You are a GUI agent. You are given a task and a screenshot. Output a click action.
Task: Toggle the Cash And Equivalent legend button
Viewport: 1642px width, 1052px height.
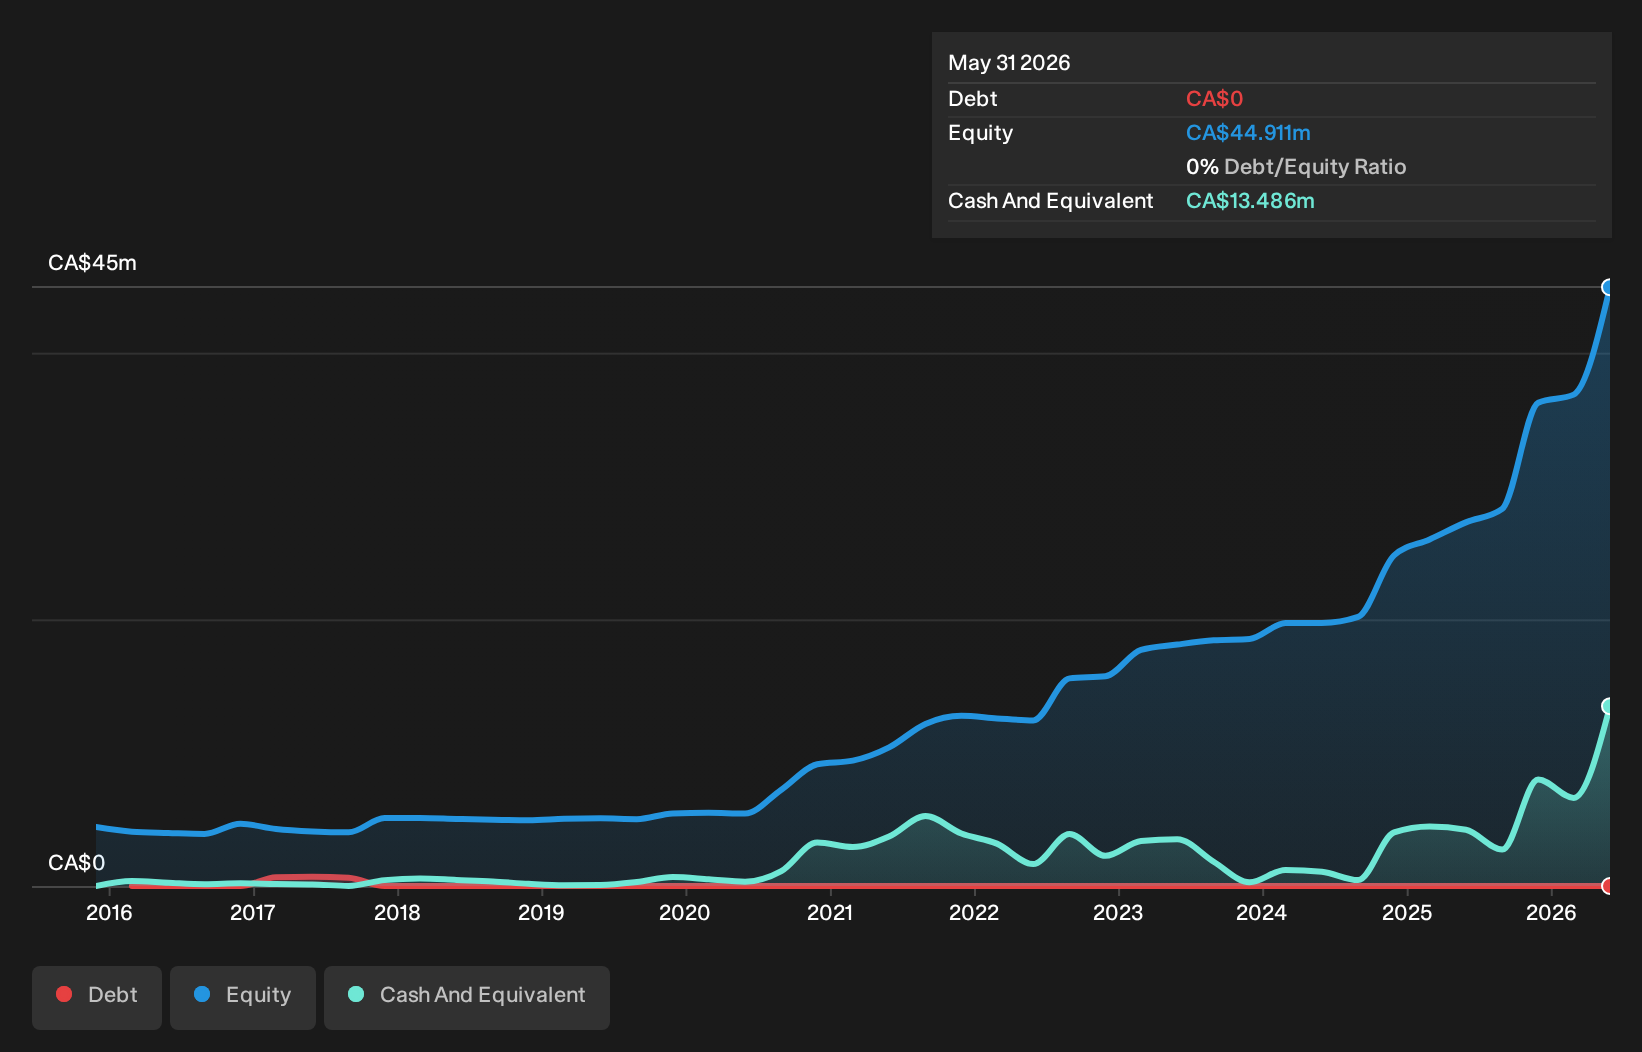(x=467, y=997)
